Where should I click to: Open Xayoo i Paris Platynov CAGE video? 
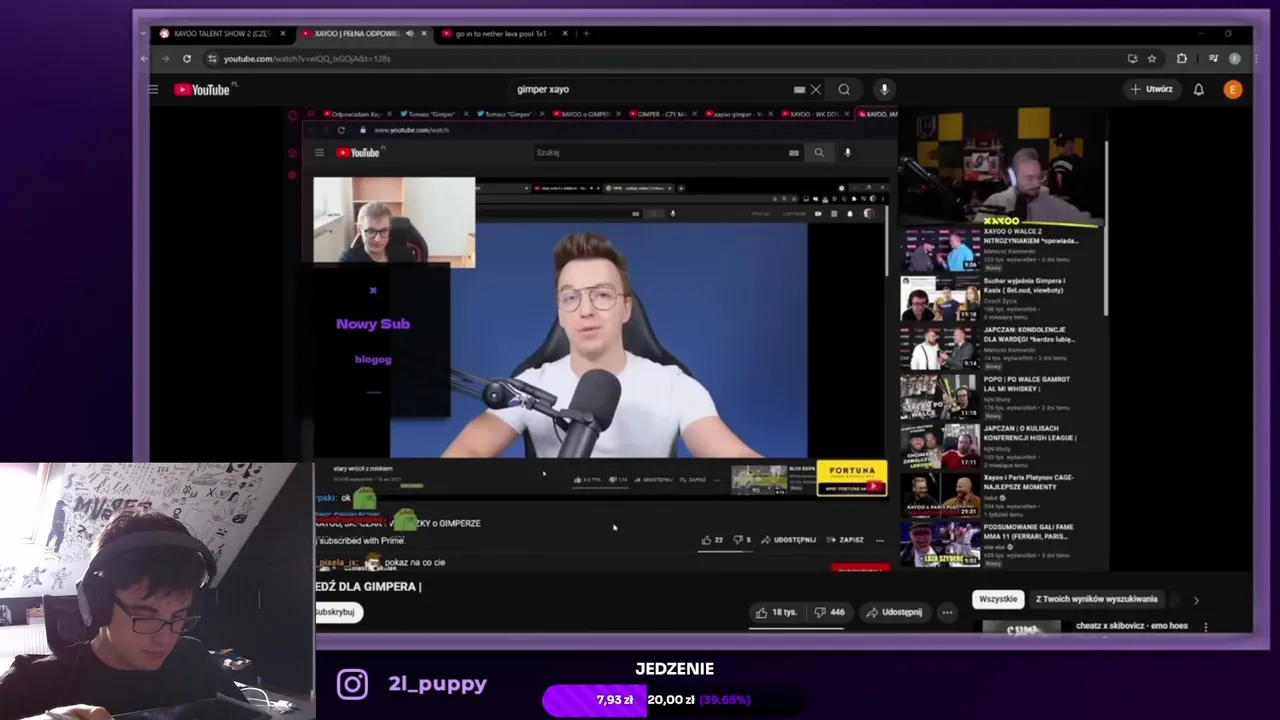[x=940, y=495]
